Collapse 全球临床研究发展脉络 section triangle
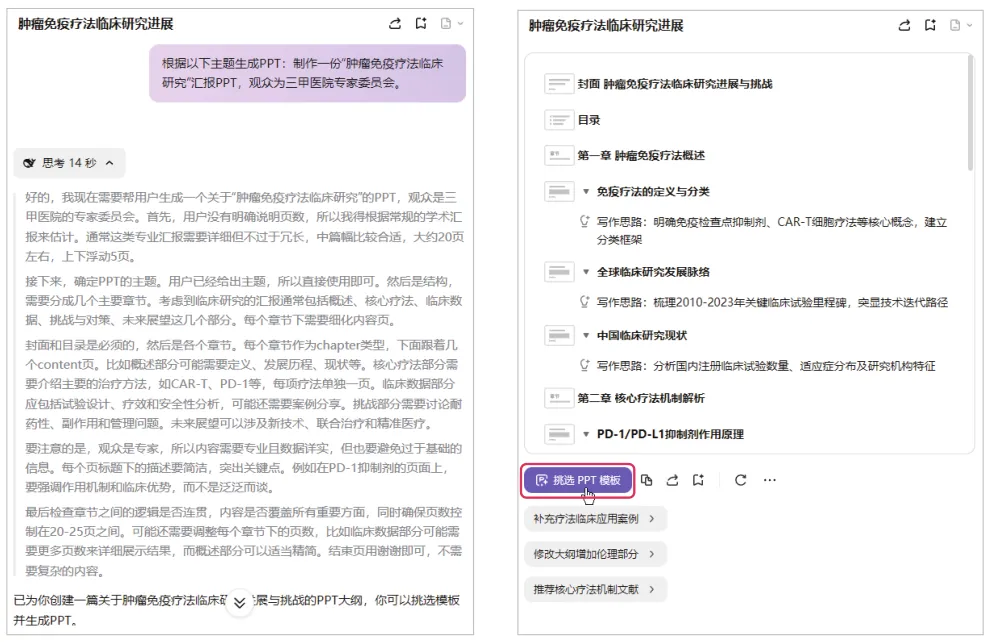The width and height of the screenshot is (988, 642). click(586, 272)
